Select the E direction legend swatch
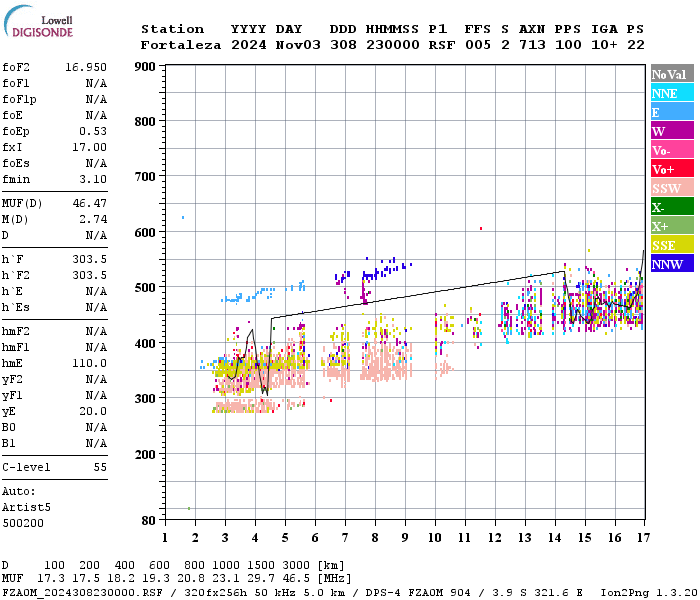This screenshot has height=600, width=700. (x=672, y=112)
